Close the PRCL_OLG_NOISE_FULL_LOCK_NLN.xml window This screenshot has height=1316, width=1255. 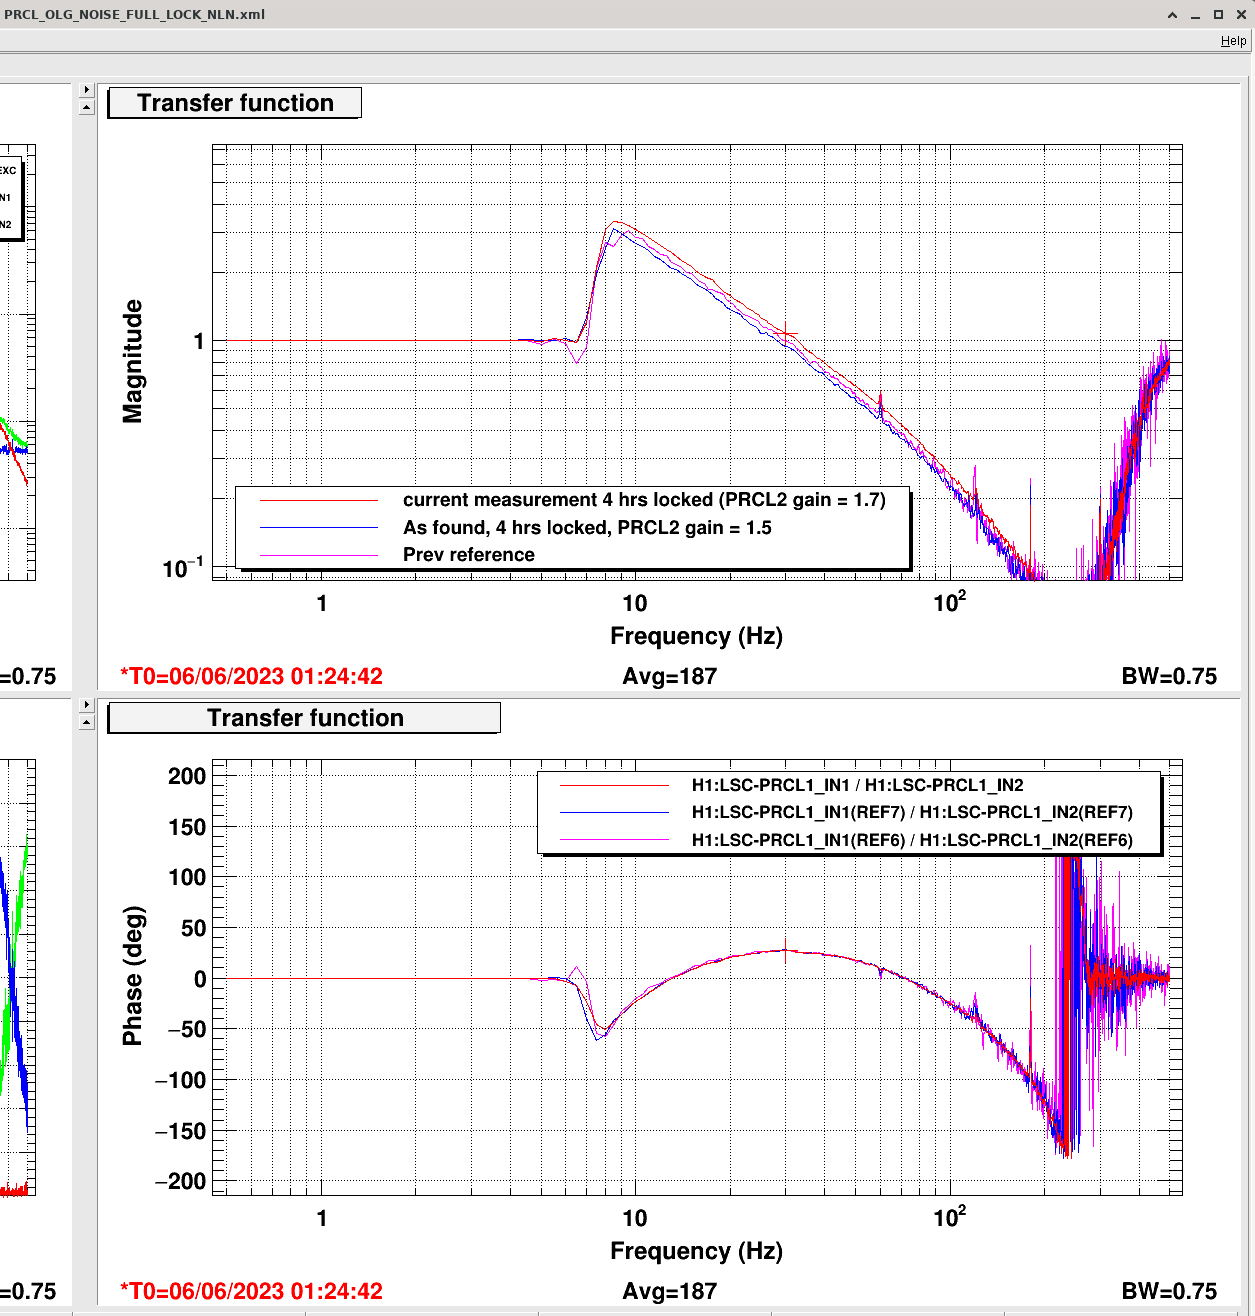click(1241, 15)
